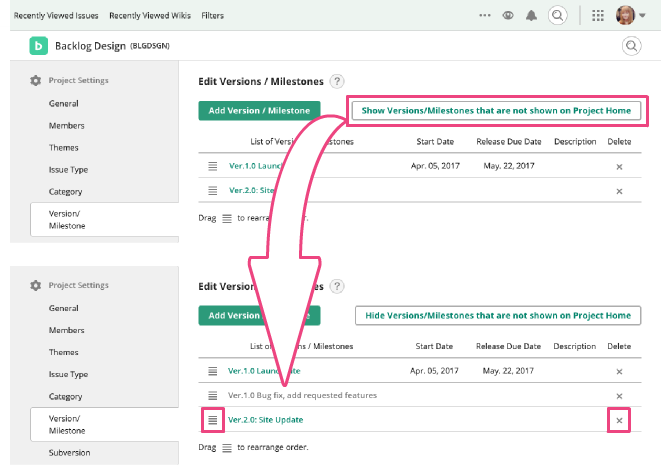
Task: Click the project search magnifier icon
Action: (631, 46)
